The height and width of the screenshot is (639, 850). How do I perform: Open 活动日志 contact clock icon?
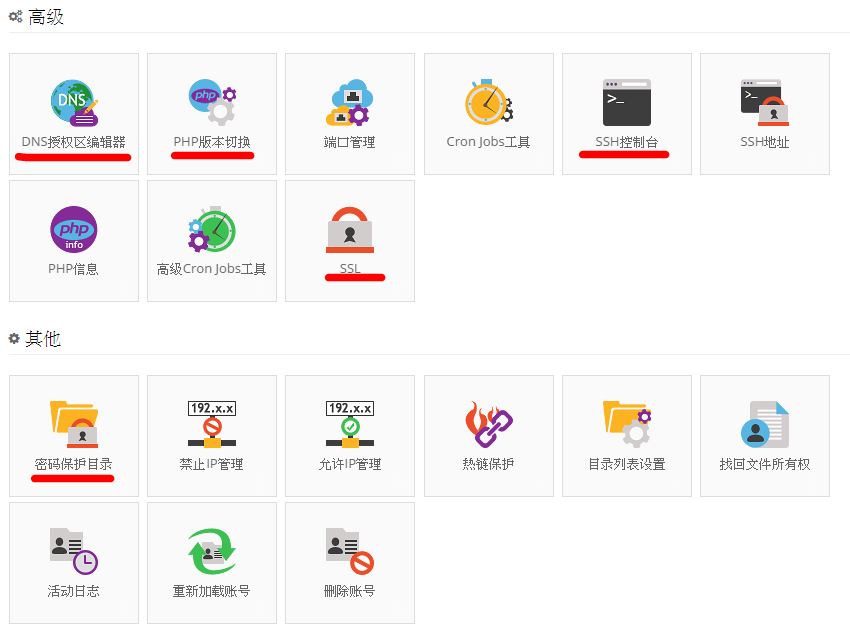click(x=74, y=551)
